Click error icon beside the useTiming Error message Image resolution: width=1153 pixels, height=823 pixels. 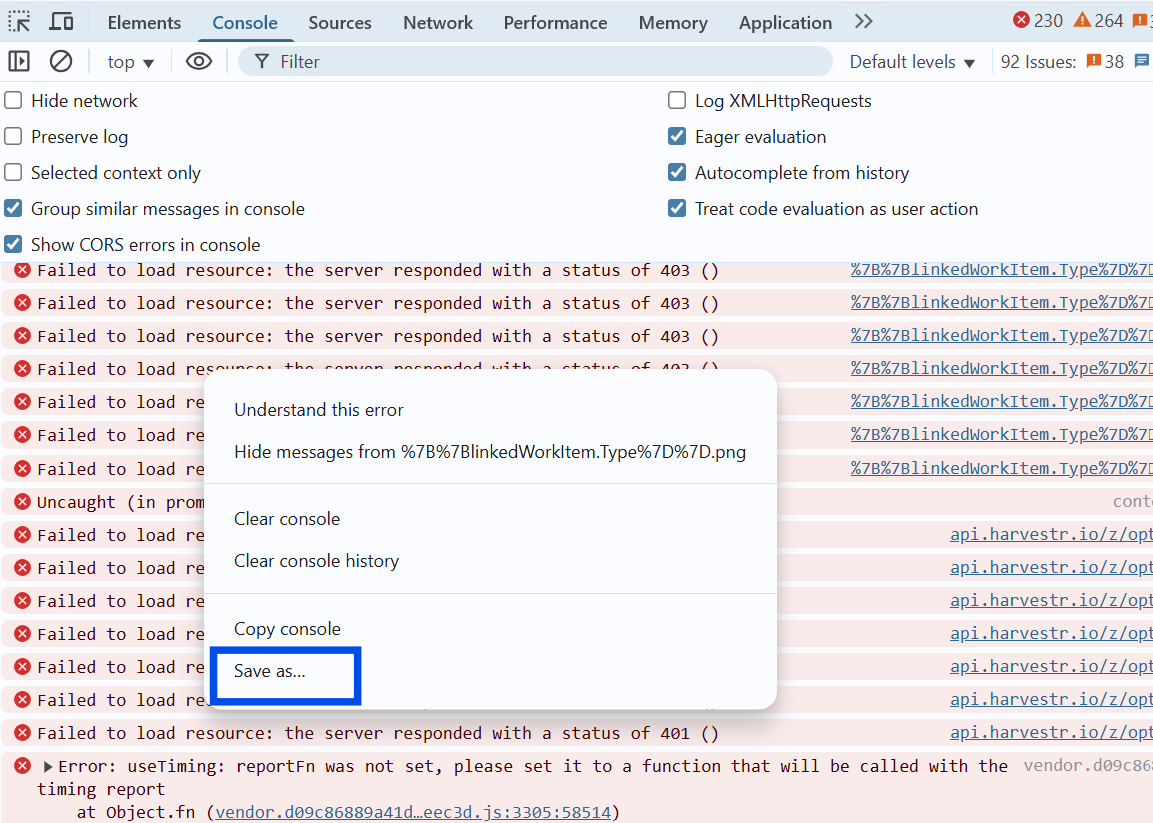(23, 766)
